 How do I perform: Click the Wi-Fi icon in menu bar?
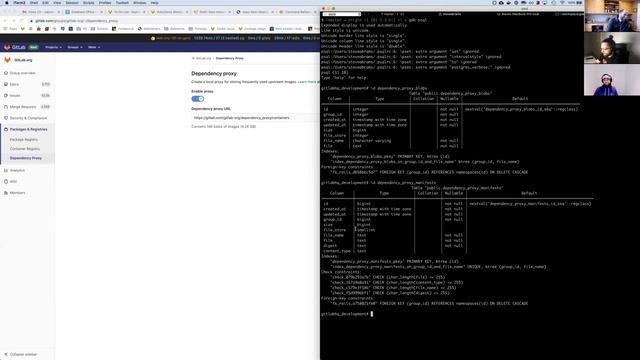pyautogui.click(x=562, y=3)
